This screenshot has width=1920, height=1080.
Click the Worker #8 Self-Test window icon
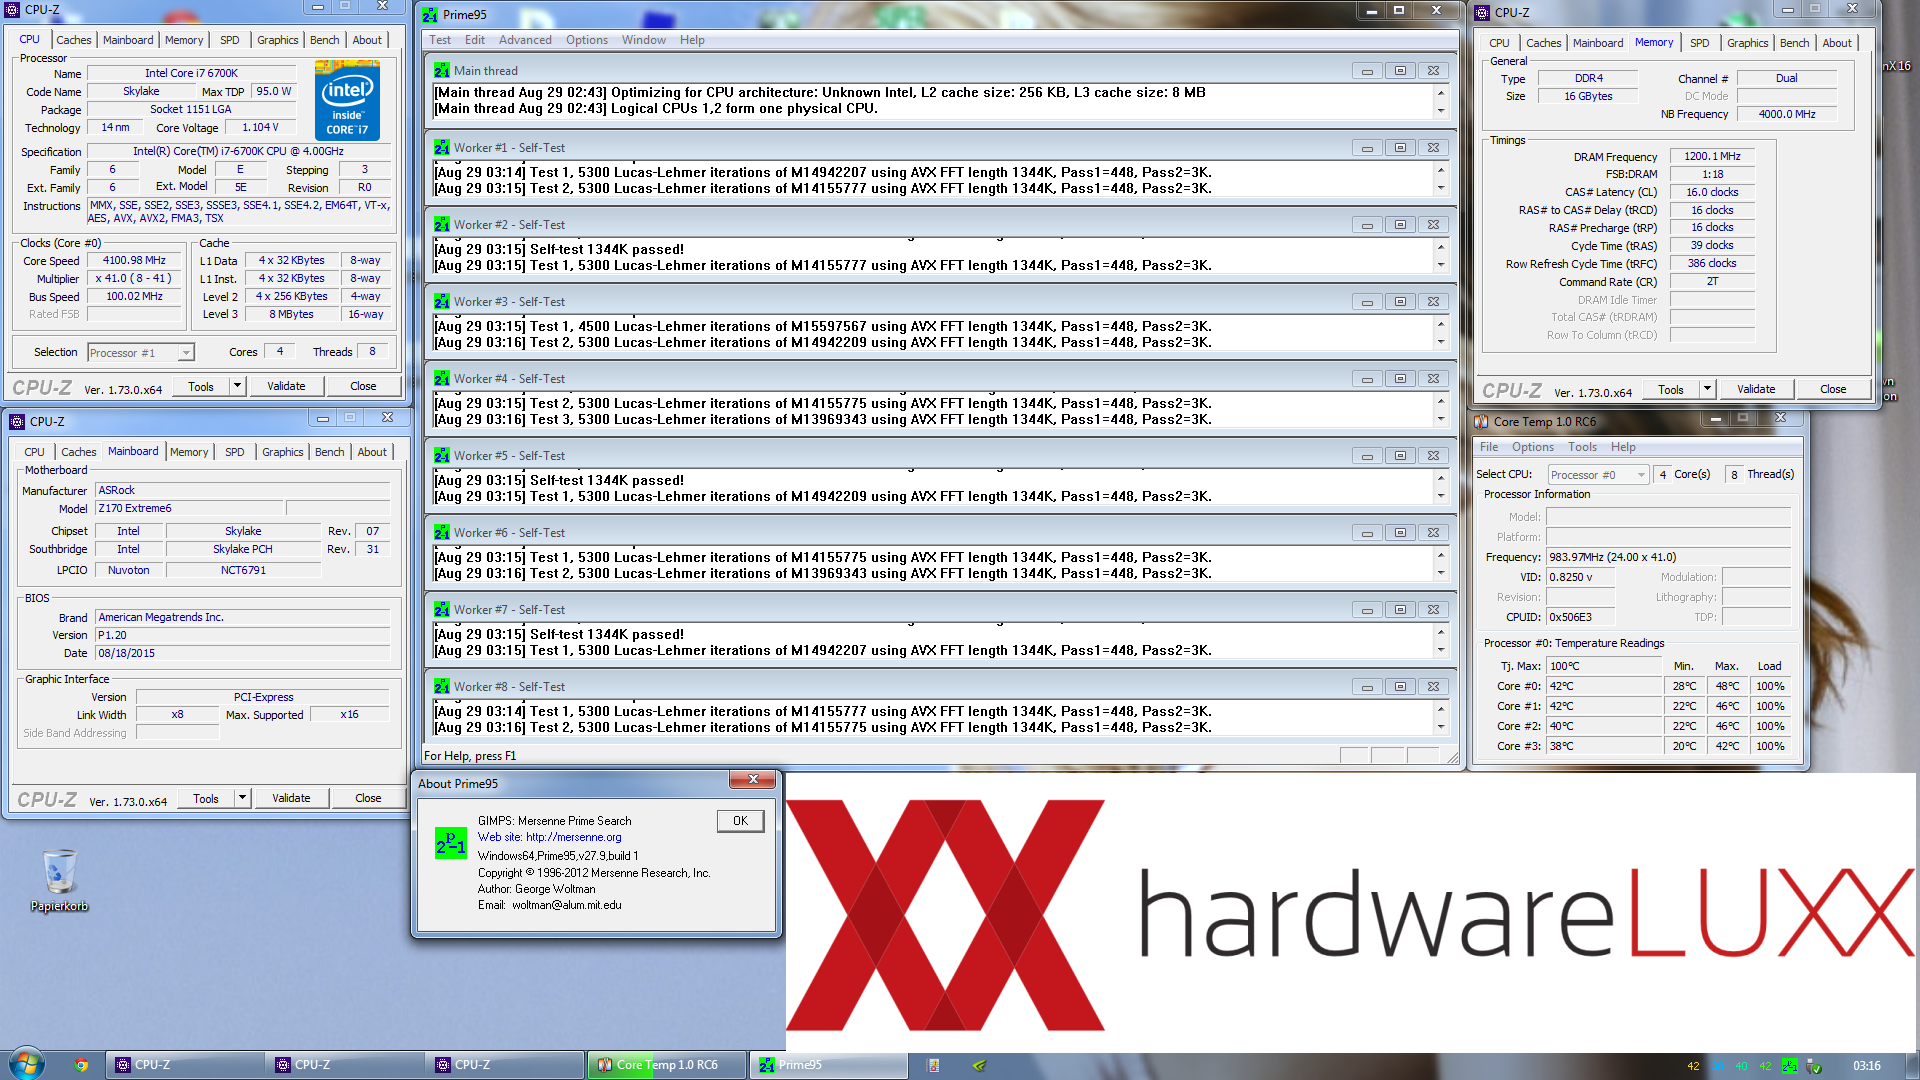pyautogui.click(x=442, y=687)
